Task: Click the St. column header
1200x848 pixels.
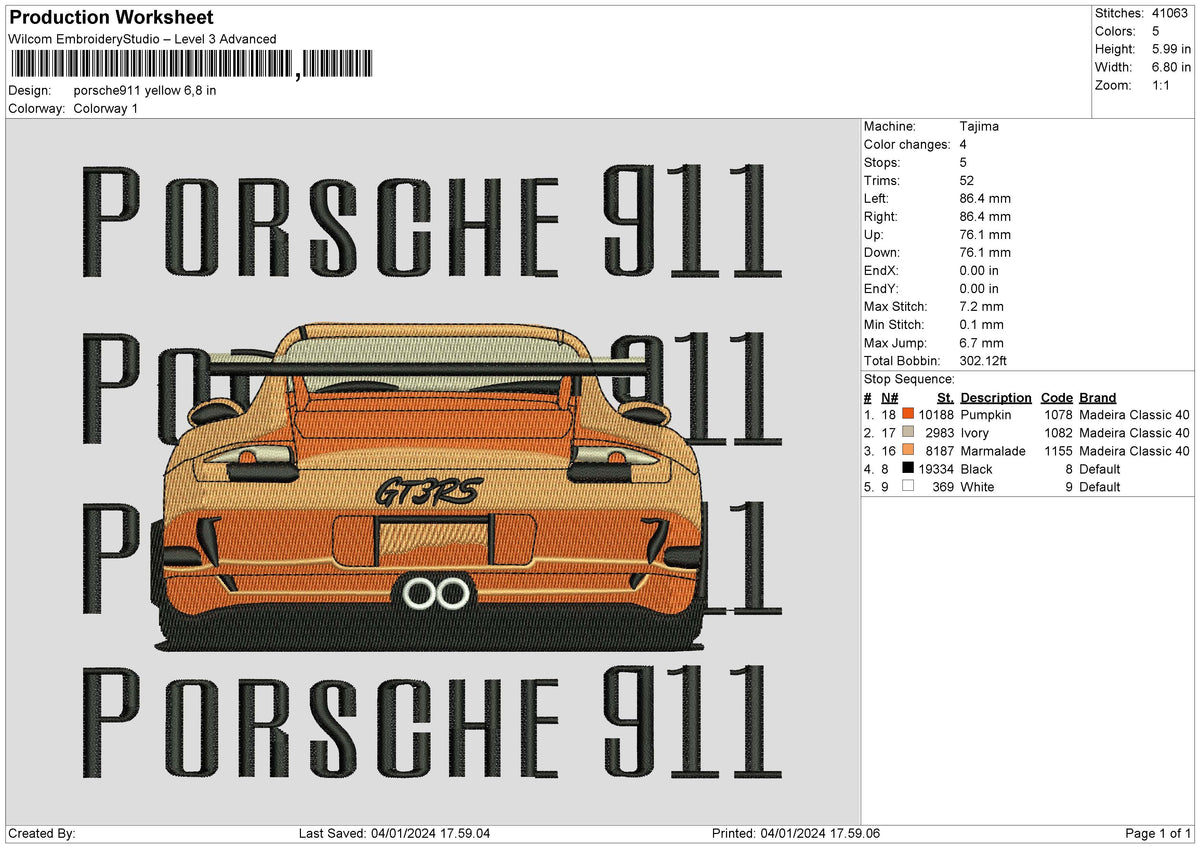Action: point(945,398)
